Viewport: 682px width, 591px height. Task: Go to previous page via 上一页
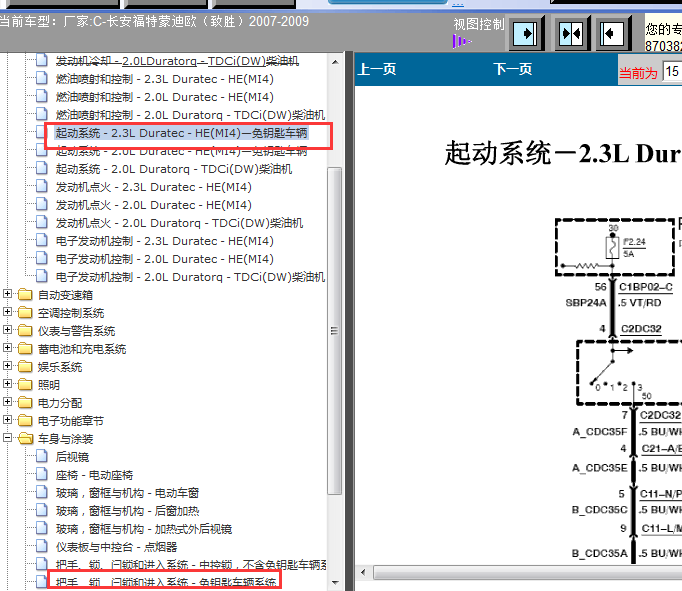coord(377,70)
